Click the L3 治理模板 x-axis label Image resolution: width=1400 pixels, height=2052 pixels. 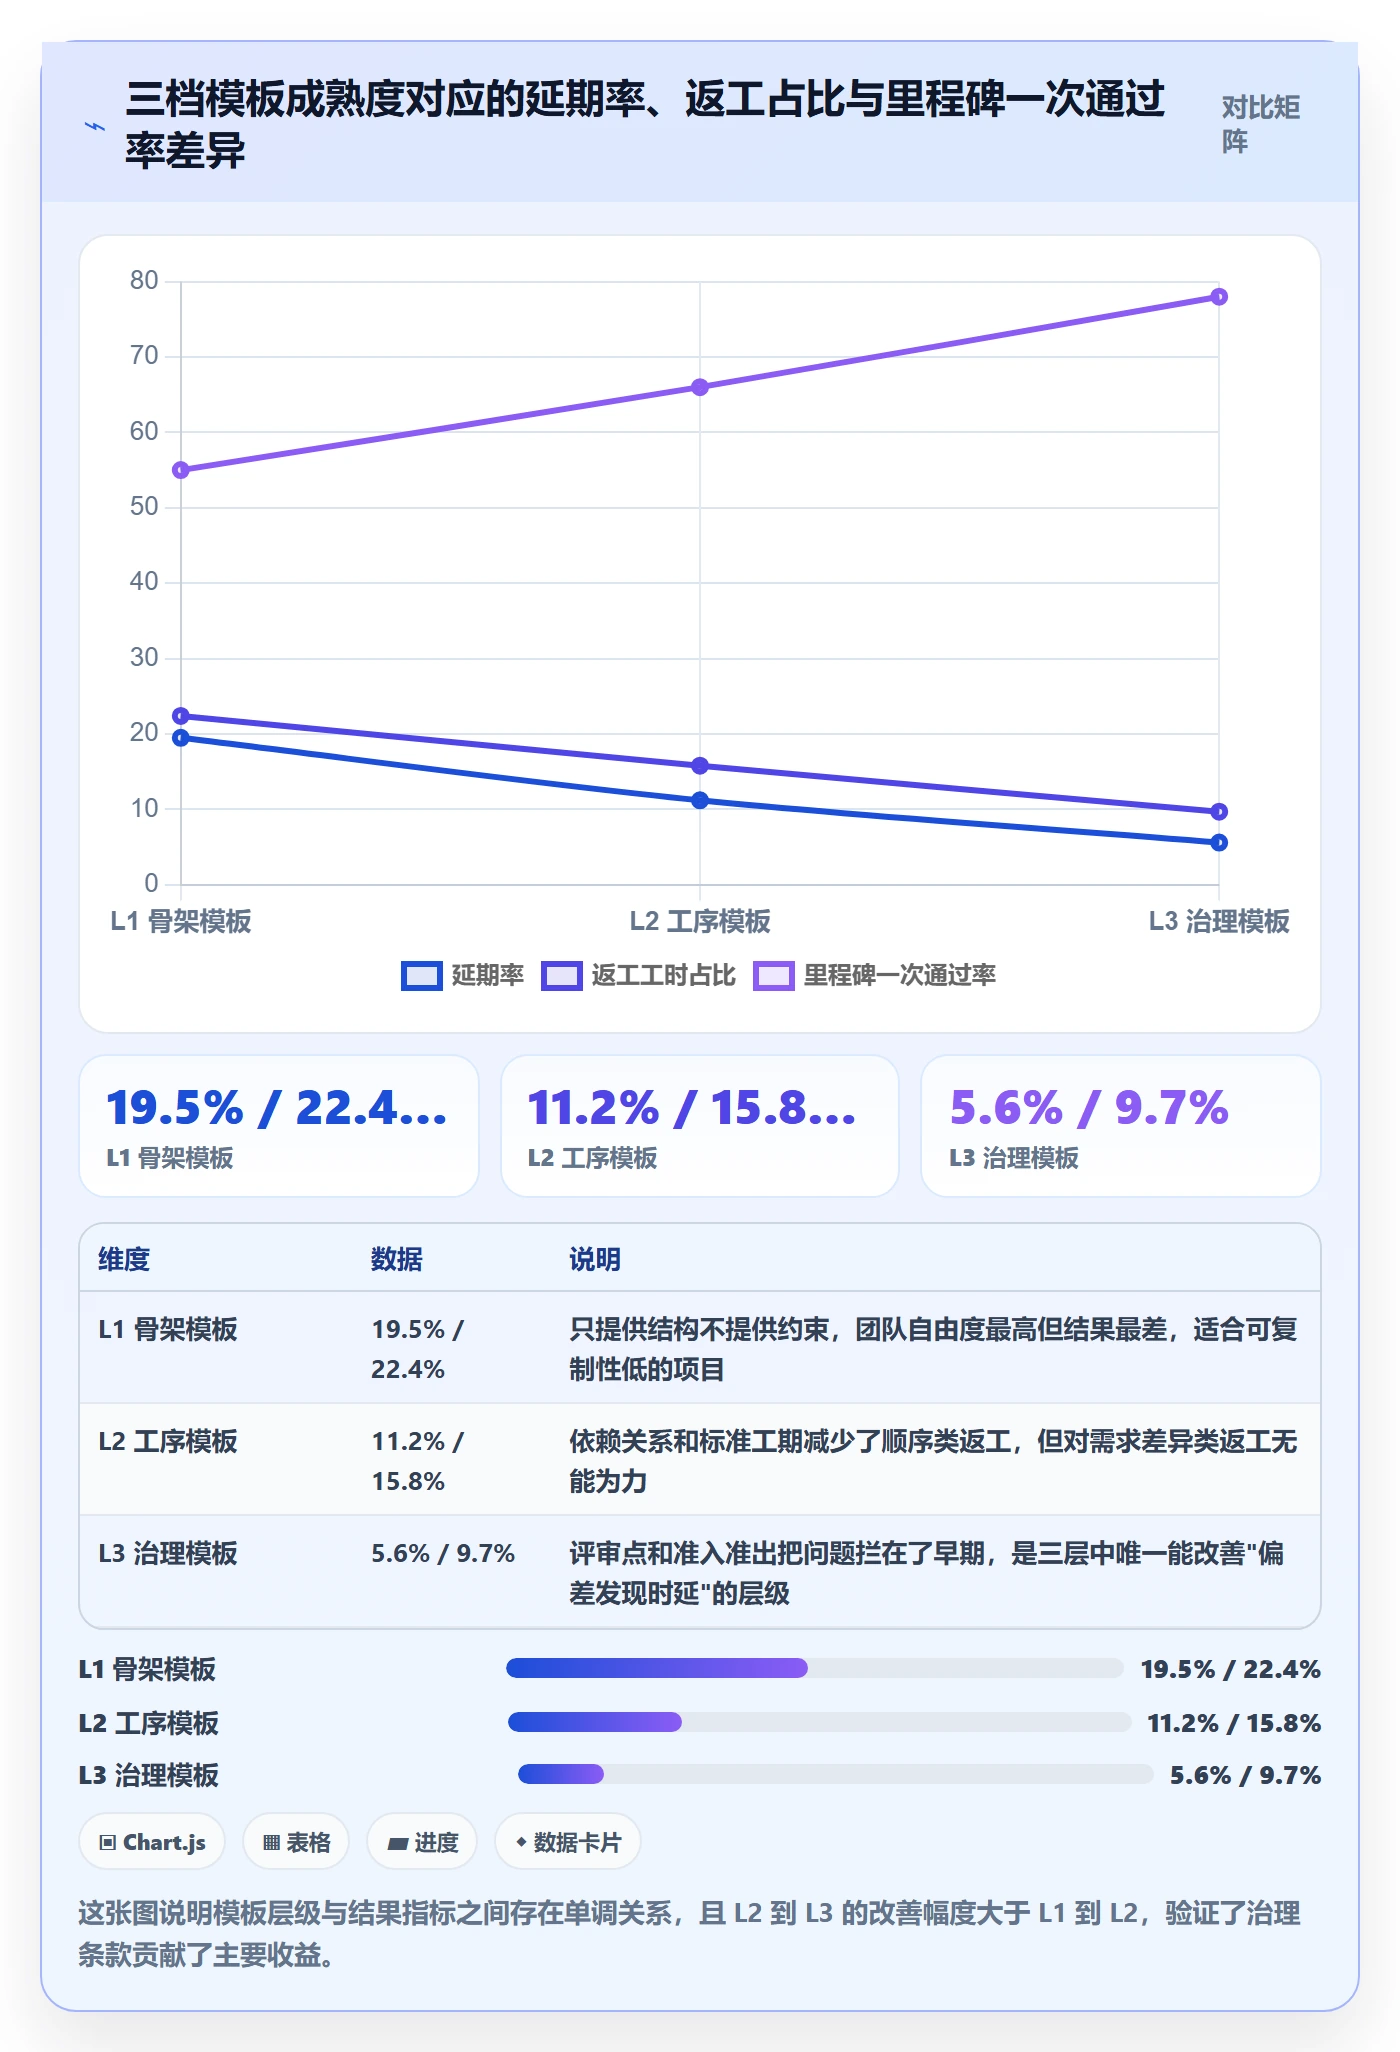[x=1219, y=921]
